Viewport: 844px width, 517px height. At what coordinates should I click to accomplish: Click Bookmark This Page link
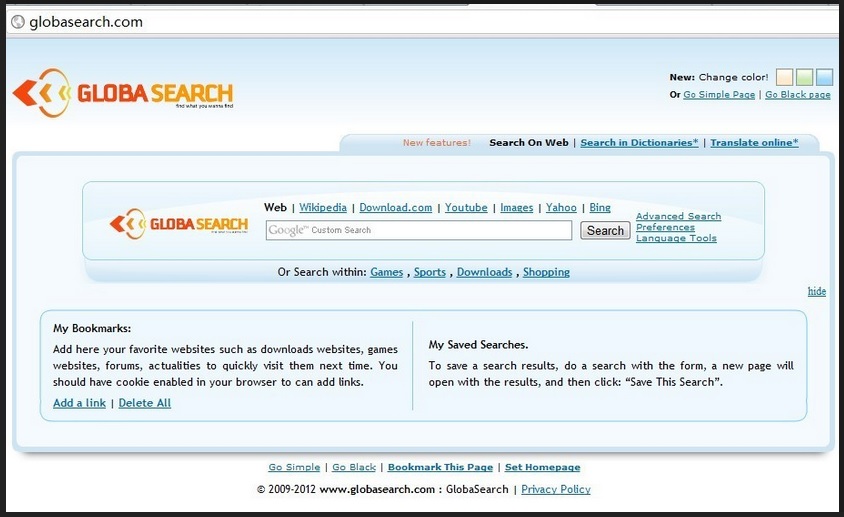pos(440,467)
